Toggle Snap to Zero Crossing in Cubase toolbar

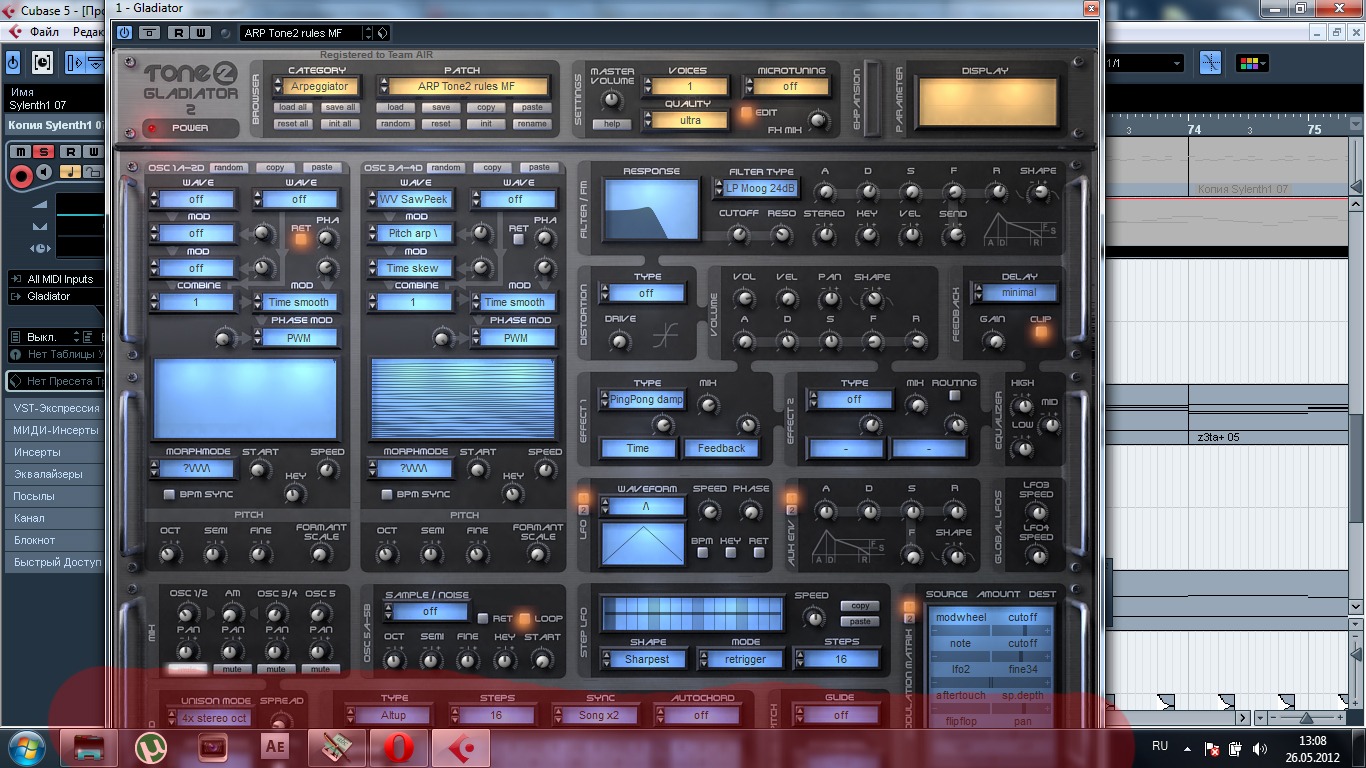point(1210,63)
